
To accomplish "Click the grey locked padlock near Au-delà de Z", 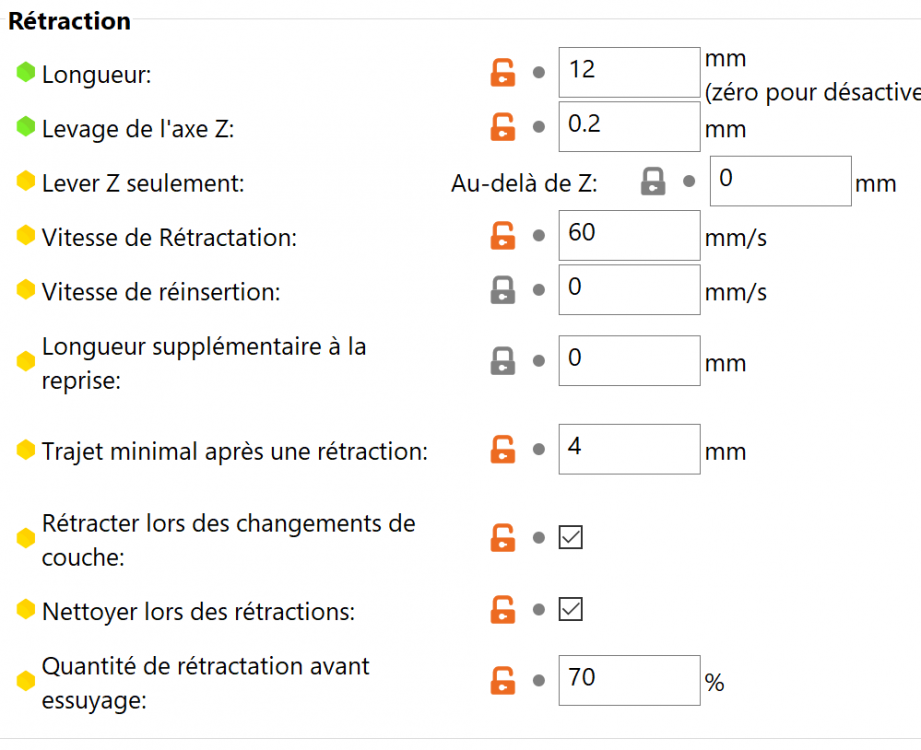I will point(653,181).
